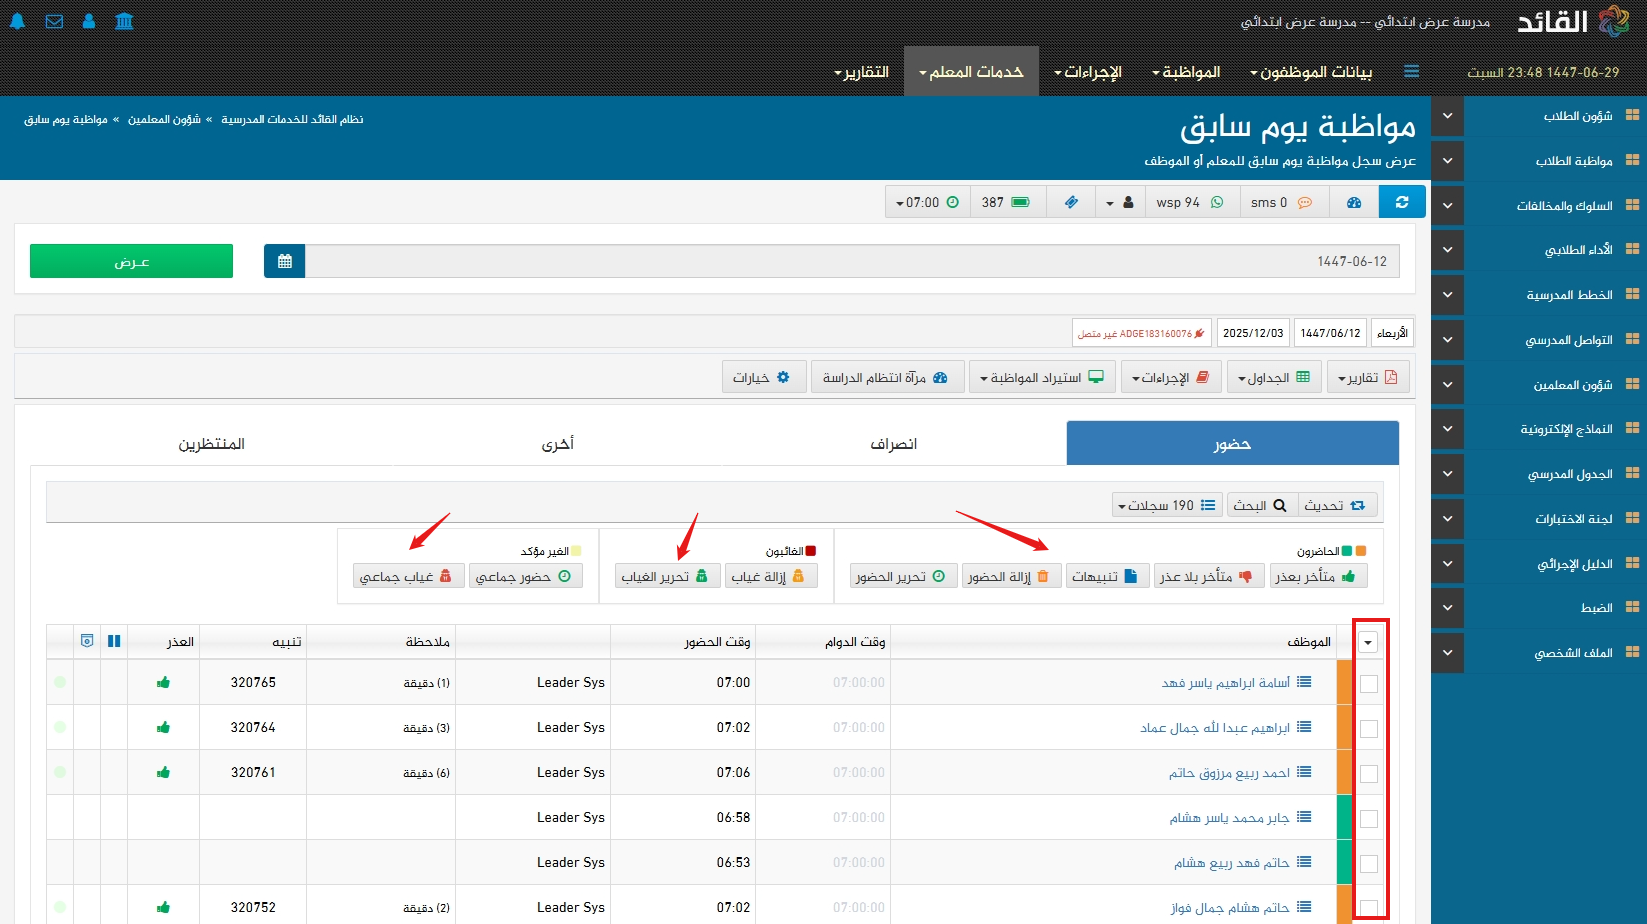Select checkbox for جابر محمد ياسر هشام
Viewport: 1647px width, 924px height.
click(x=1369, y=818)
